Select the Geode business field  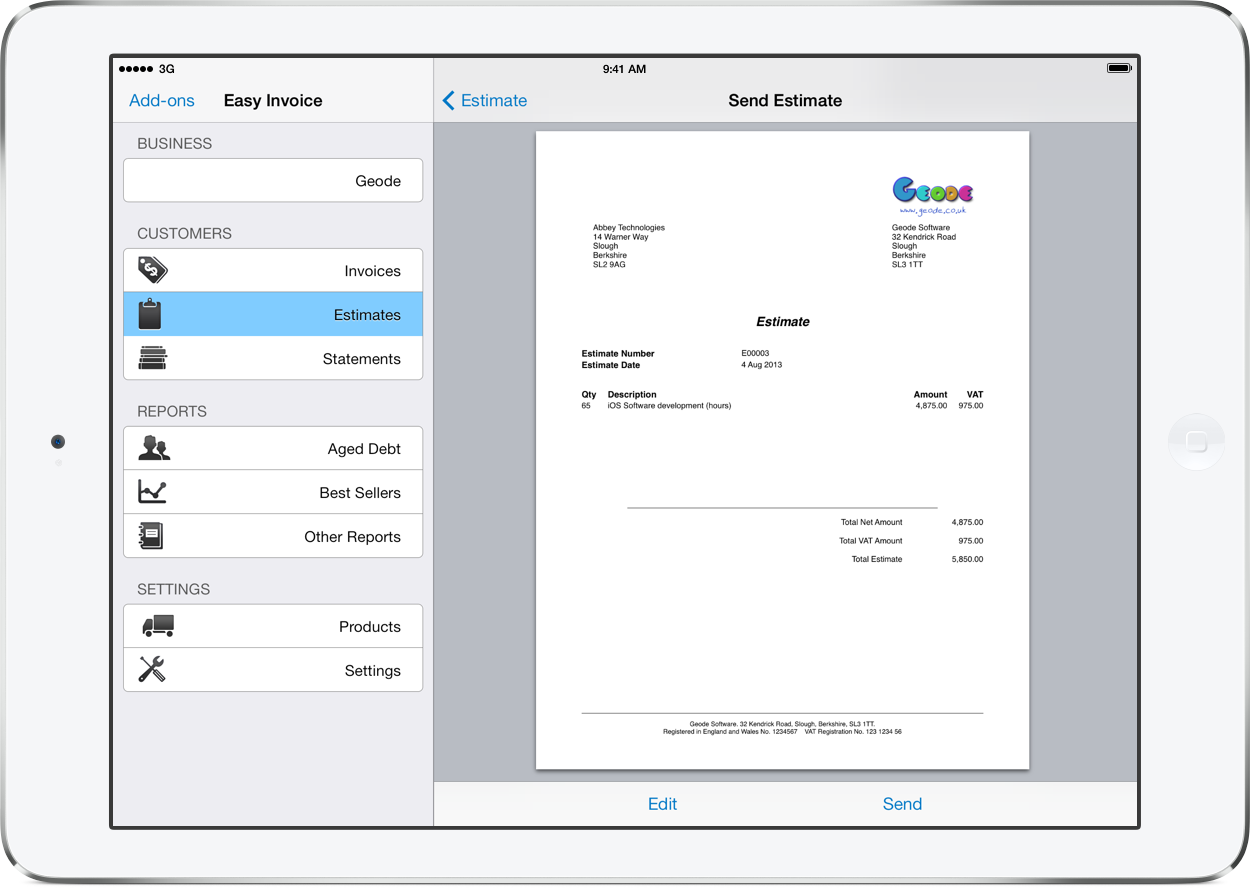coord(273,180)
